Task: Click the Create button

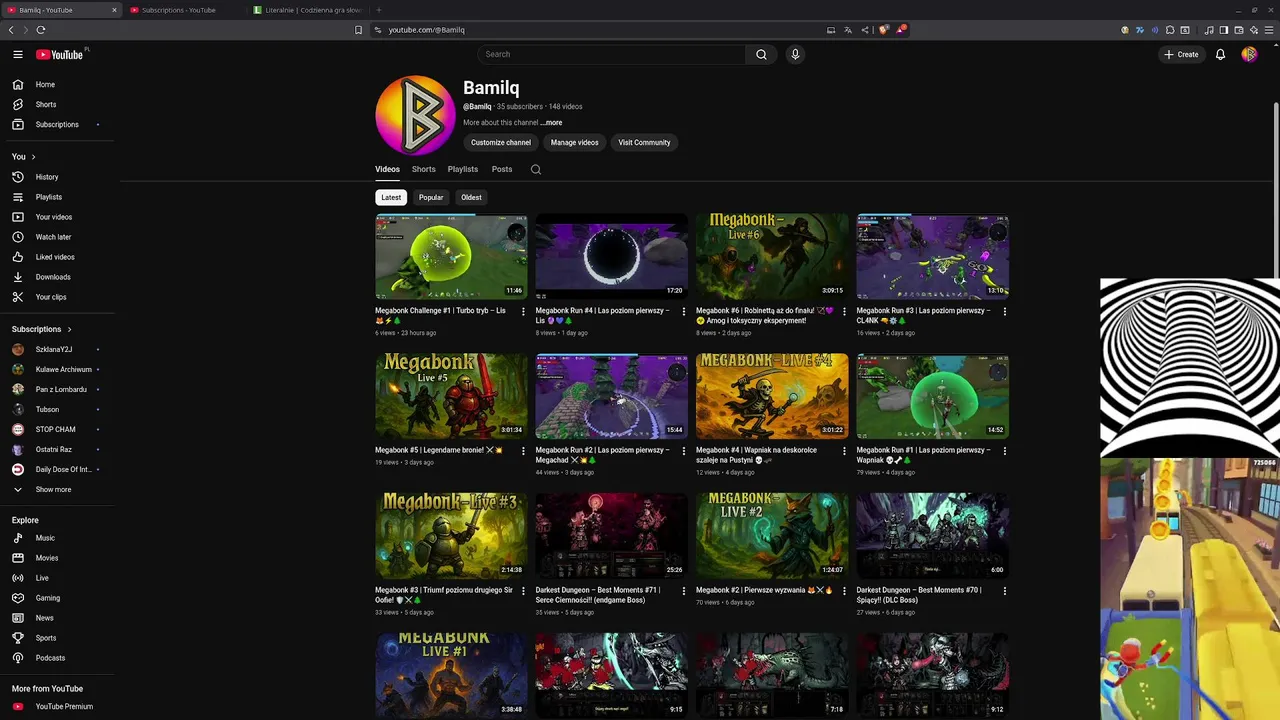Action: pyautogui.click(x=1181, y=54)
